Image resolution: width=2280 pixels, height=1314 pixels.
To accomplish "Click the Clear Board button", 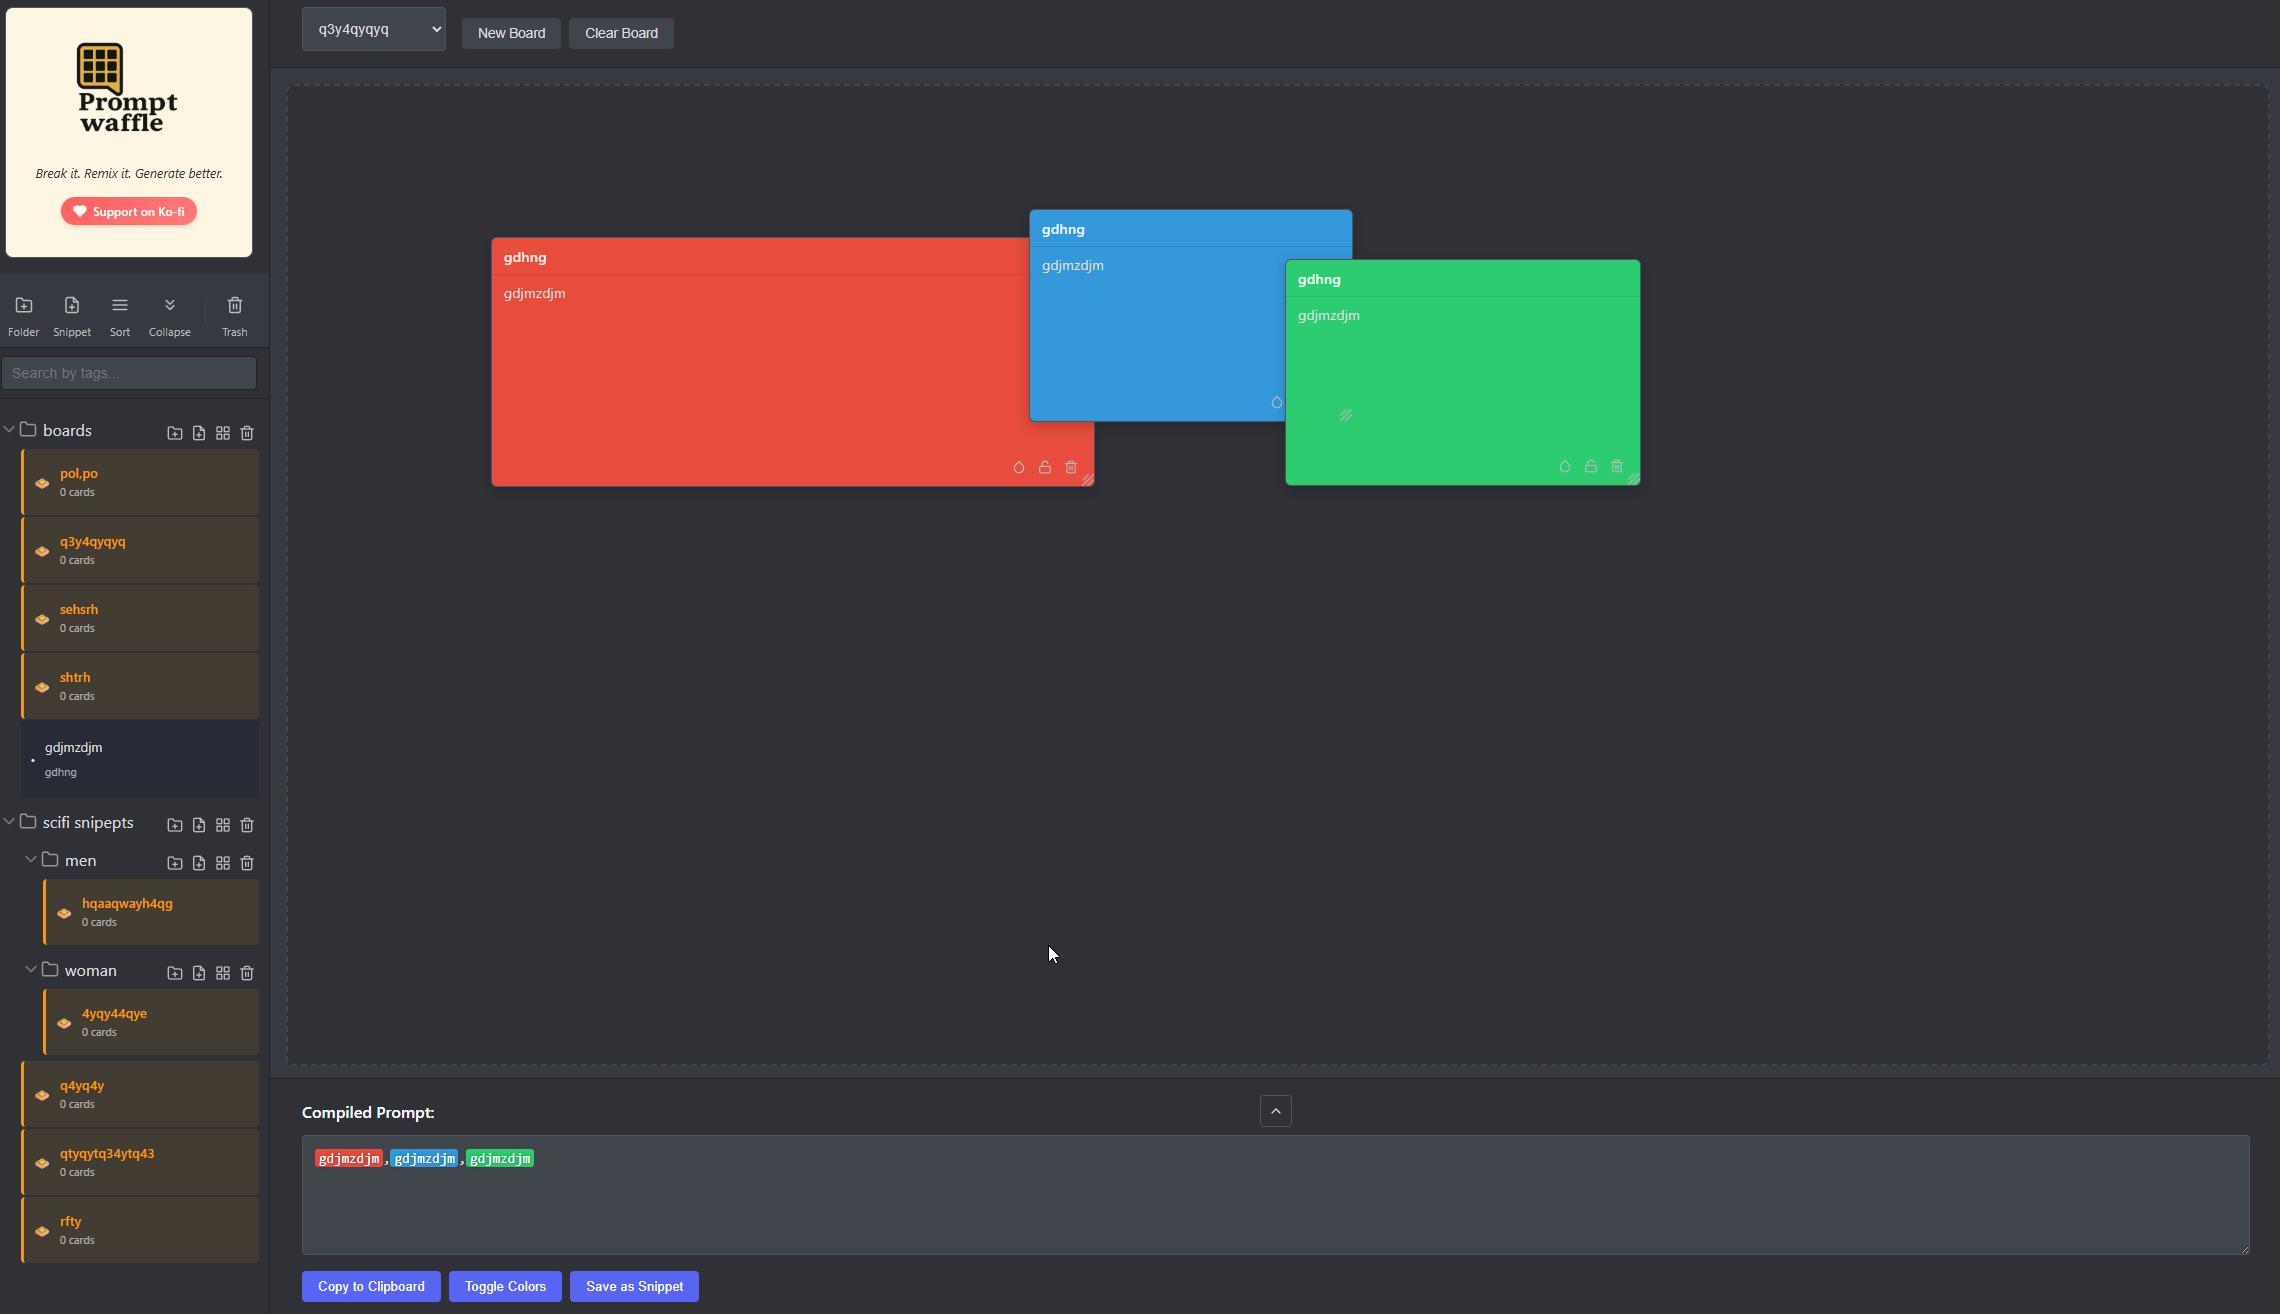I will coord(621,33).
